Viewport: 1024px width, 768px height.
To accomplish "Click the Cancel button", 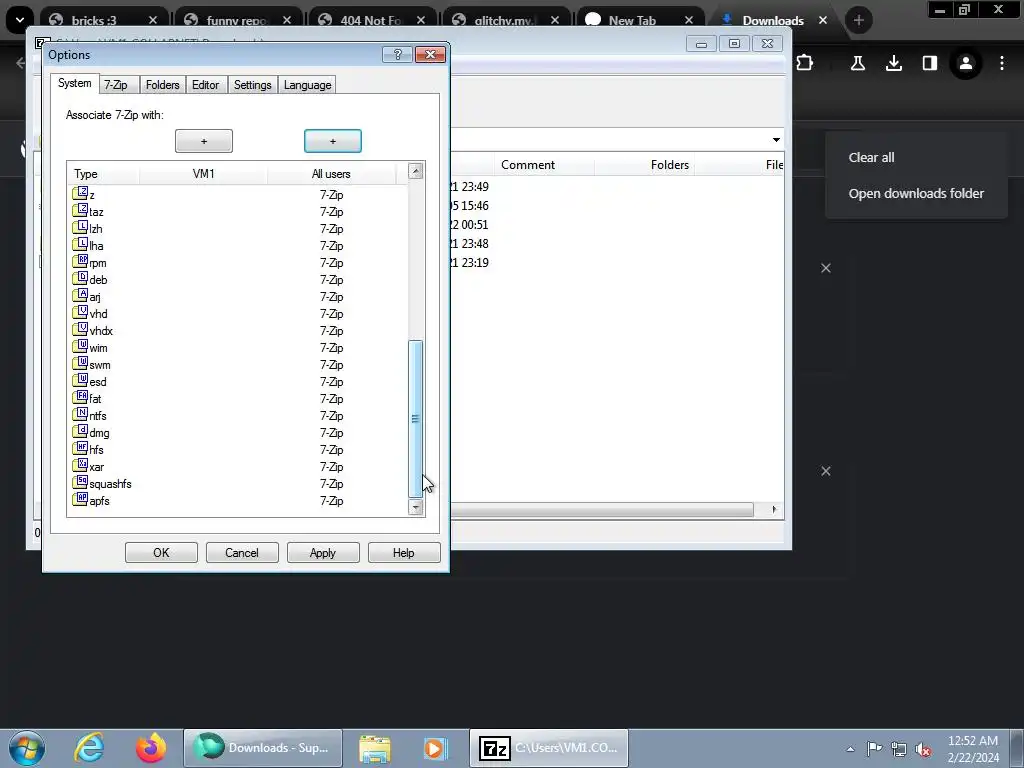I will pos(242,552).
